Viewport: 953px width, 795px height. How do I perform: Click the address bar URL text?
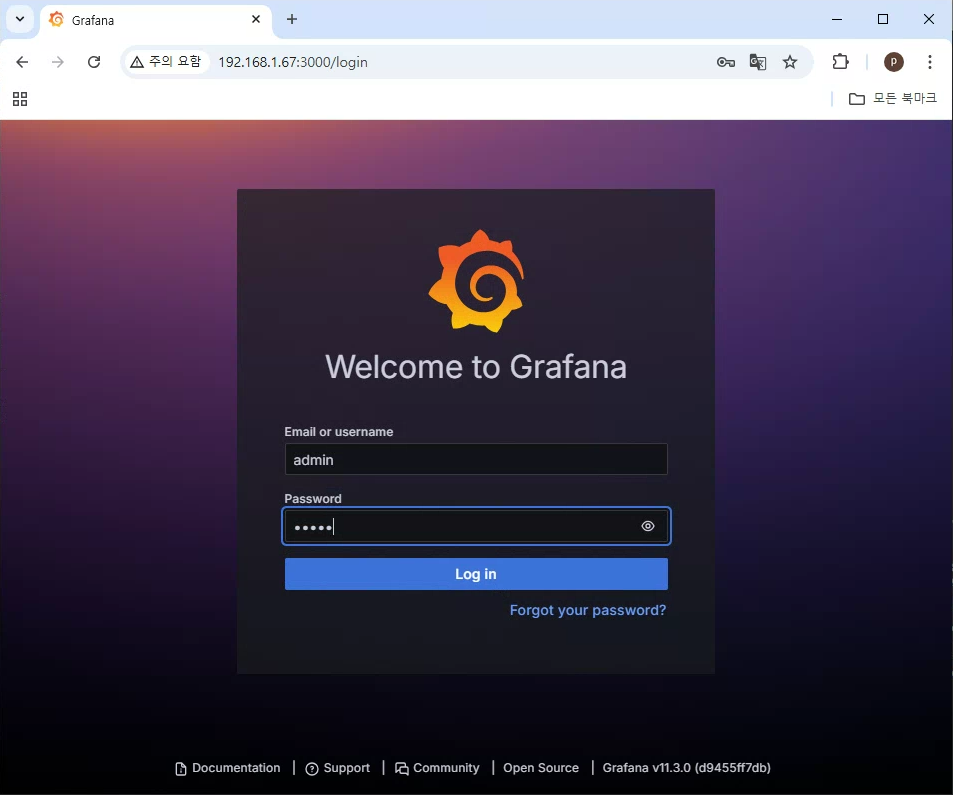[293, 62]
